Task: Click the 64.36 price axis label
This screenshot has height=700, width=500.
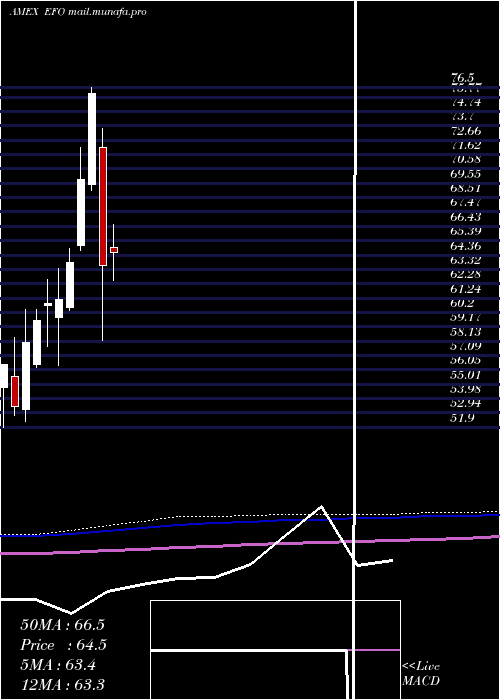Action: point(466,246)
